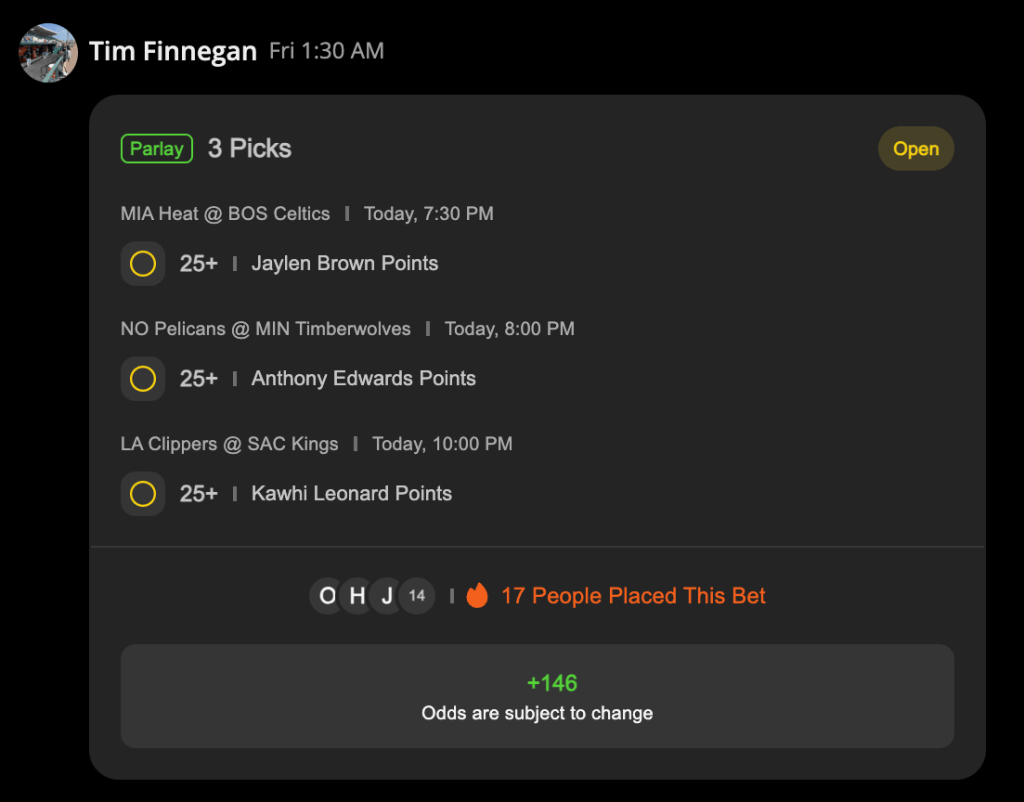Click the Fri 1:30 AM message timestamp
This screenshot has width=1024, height=802.
pos(327,51)
